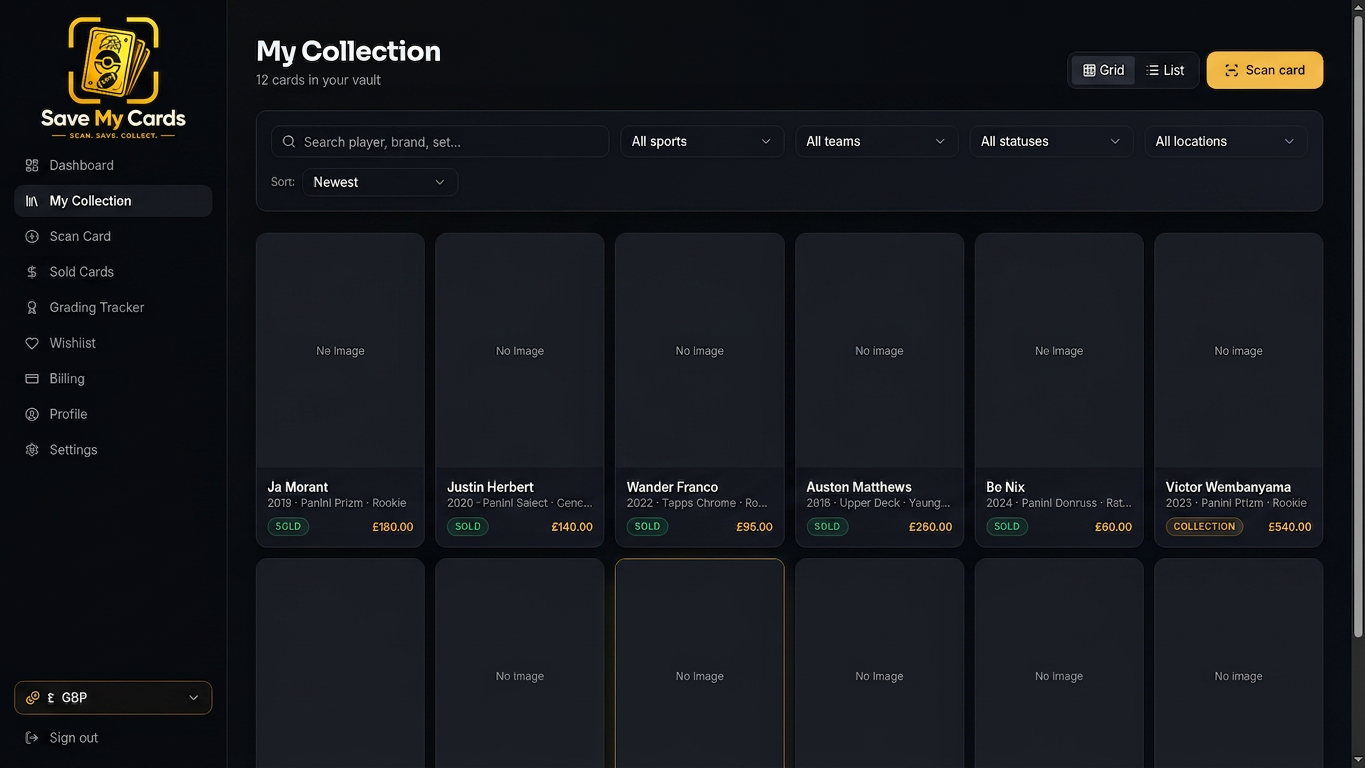This screenshot has height=768, width=1365.
Task: Expand the All statuses filter
Action: (1051, 141)
